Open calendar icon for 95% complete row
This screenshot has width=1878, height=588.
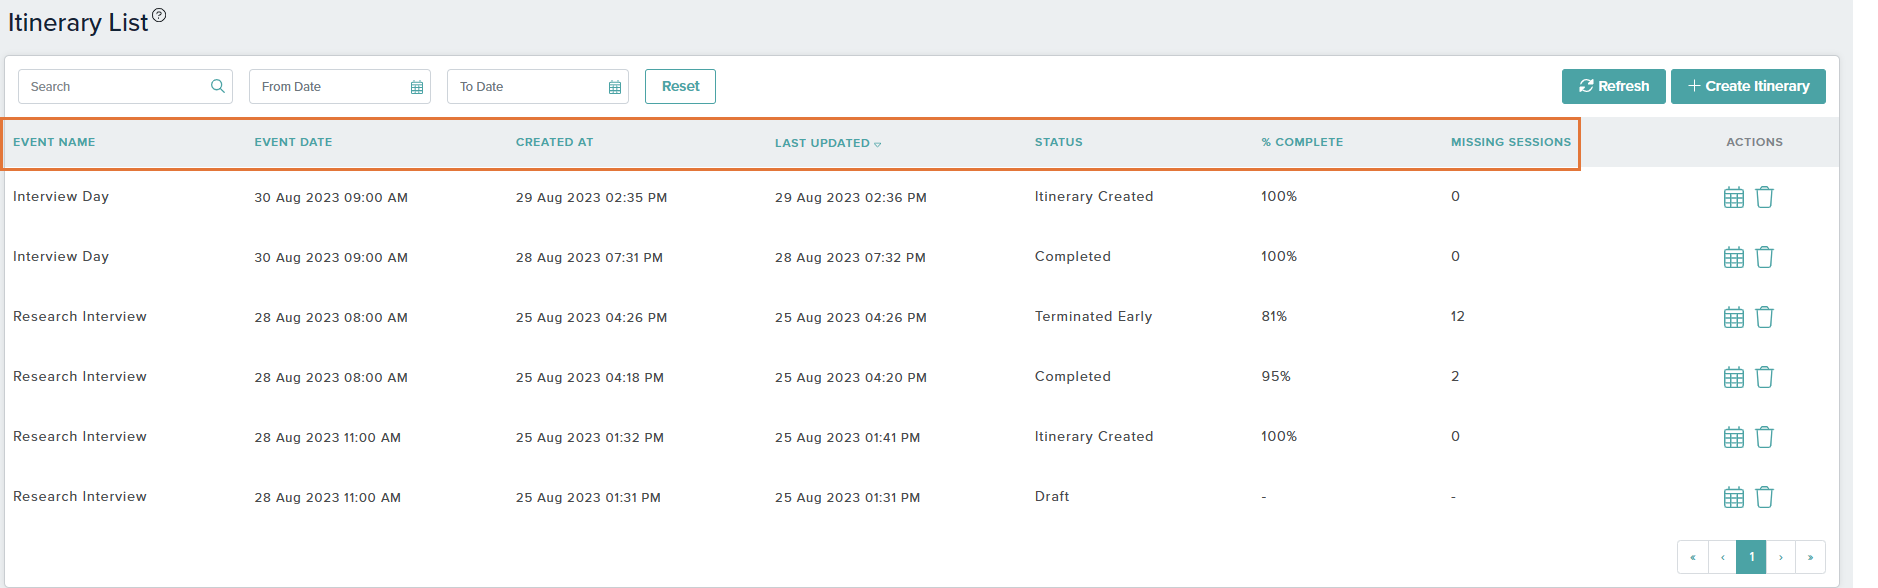pyautogui.click(x=1734, y=377)
